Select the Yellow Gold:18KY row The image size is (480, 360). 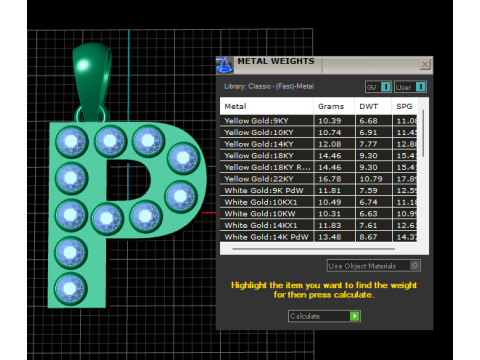pos(318,156)
